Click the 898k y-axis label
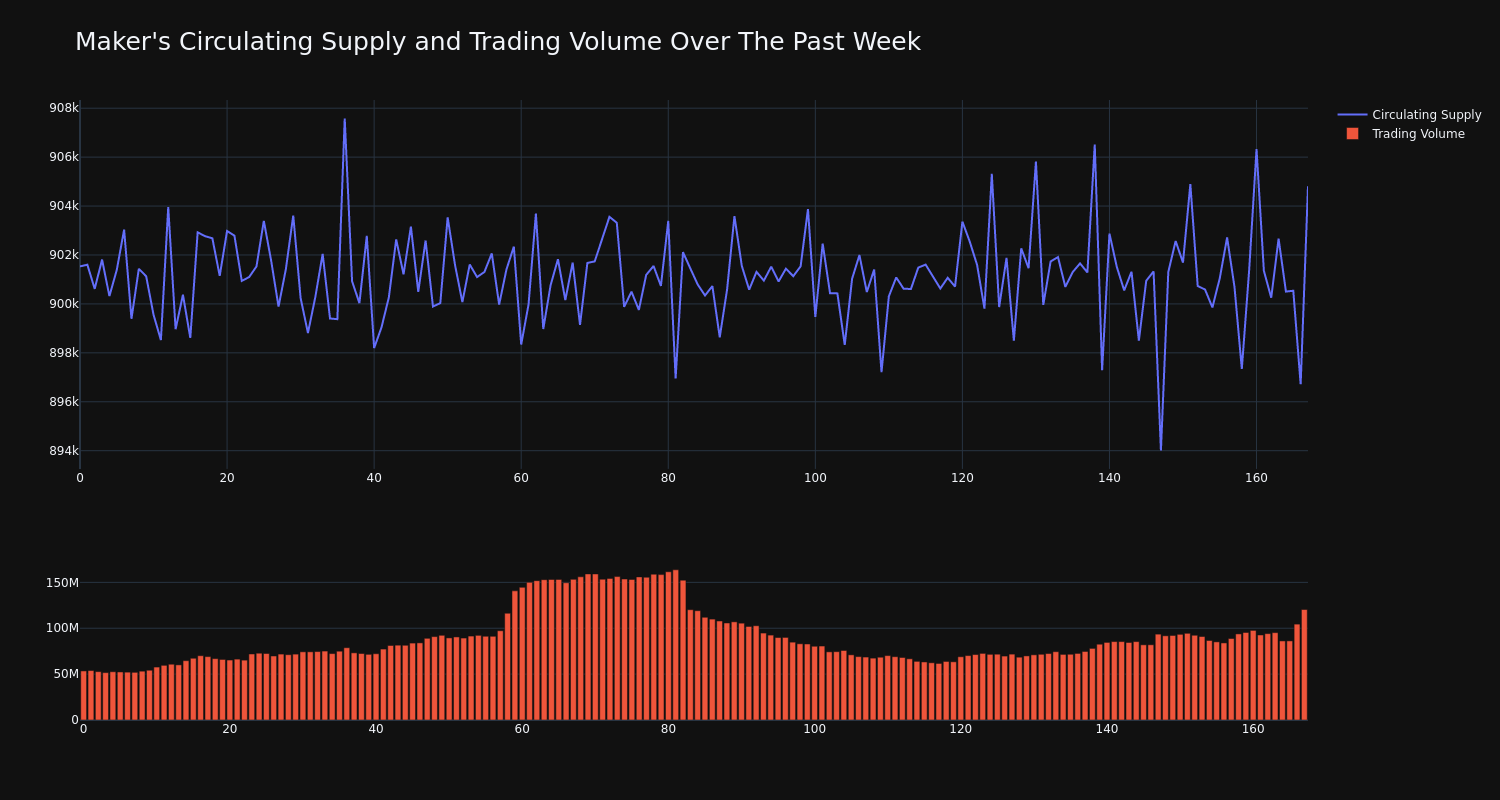 point(64,353)
